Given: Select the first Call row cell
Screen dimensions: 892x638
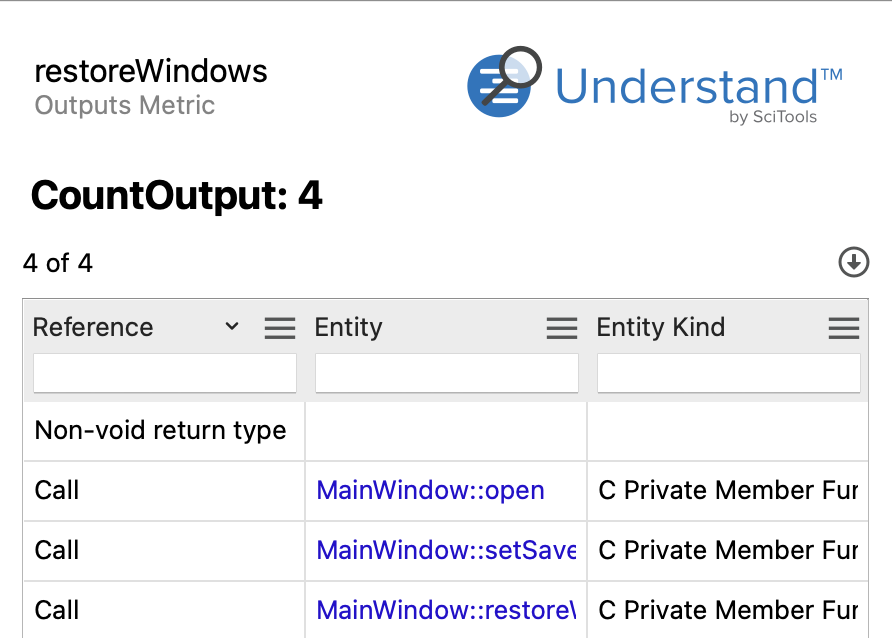Looking at the screenshot, I should click(x=164, y=491).
